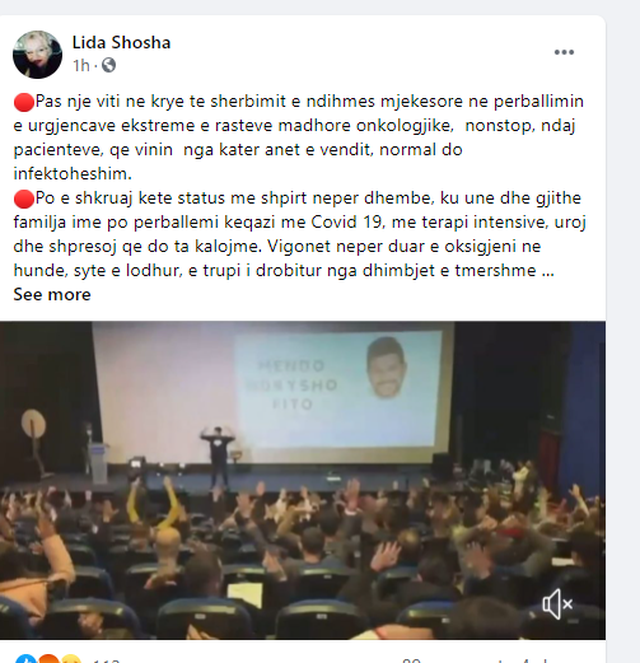Viewport: 640px width, 663px height.
Task: Click the projected slide with face in video
Action: 338,389
